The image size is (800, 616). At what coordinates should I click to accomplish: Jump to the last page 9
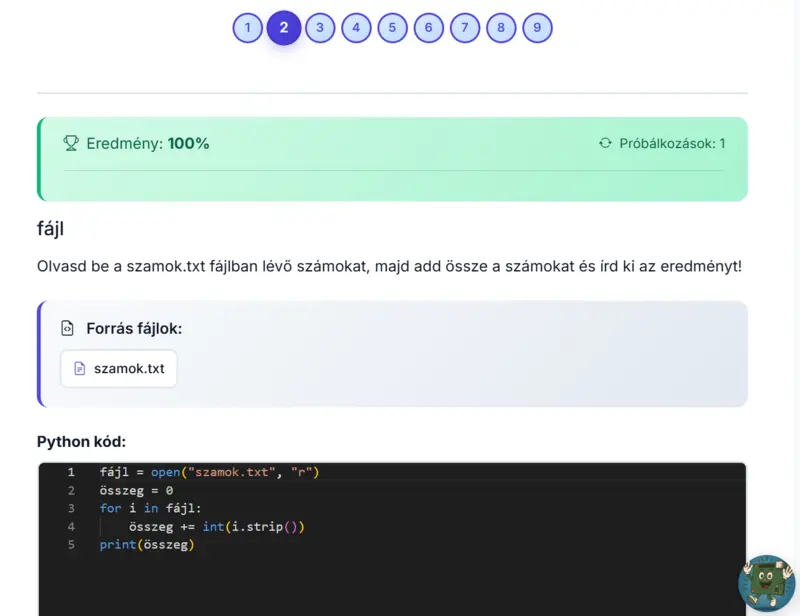(537, 28)
